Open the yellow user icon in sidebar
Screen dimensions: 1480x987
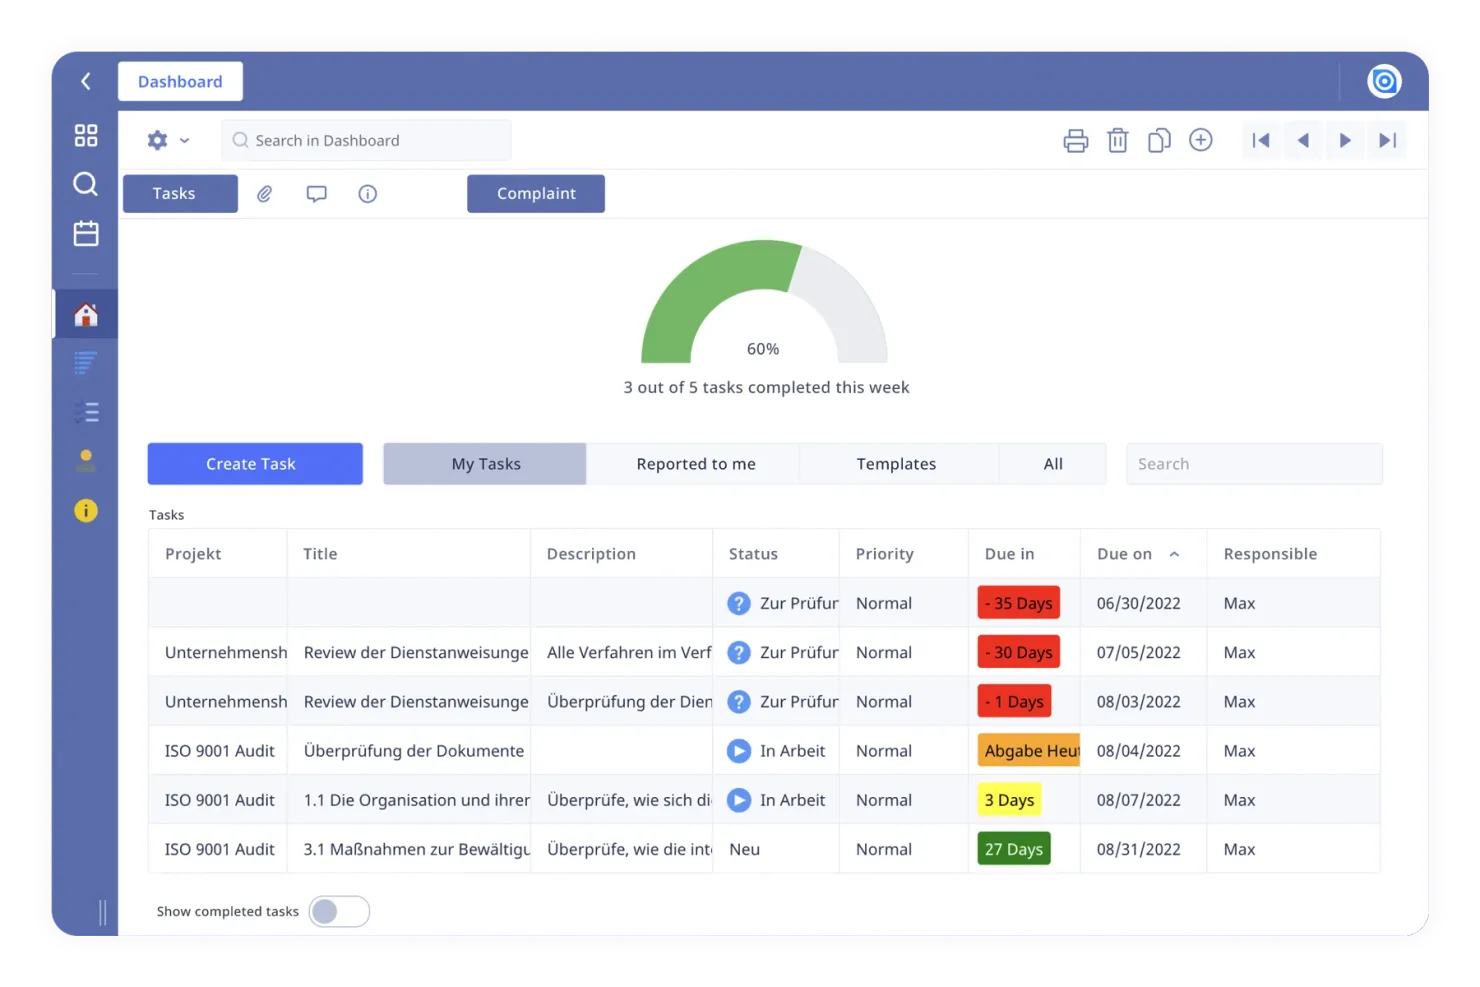point(86,460)
